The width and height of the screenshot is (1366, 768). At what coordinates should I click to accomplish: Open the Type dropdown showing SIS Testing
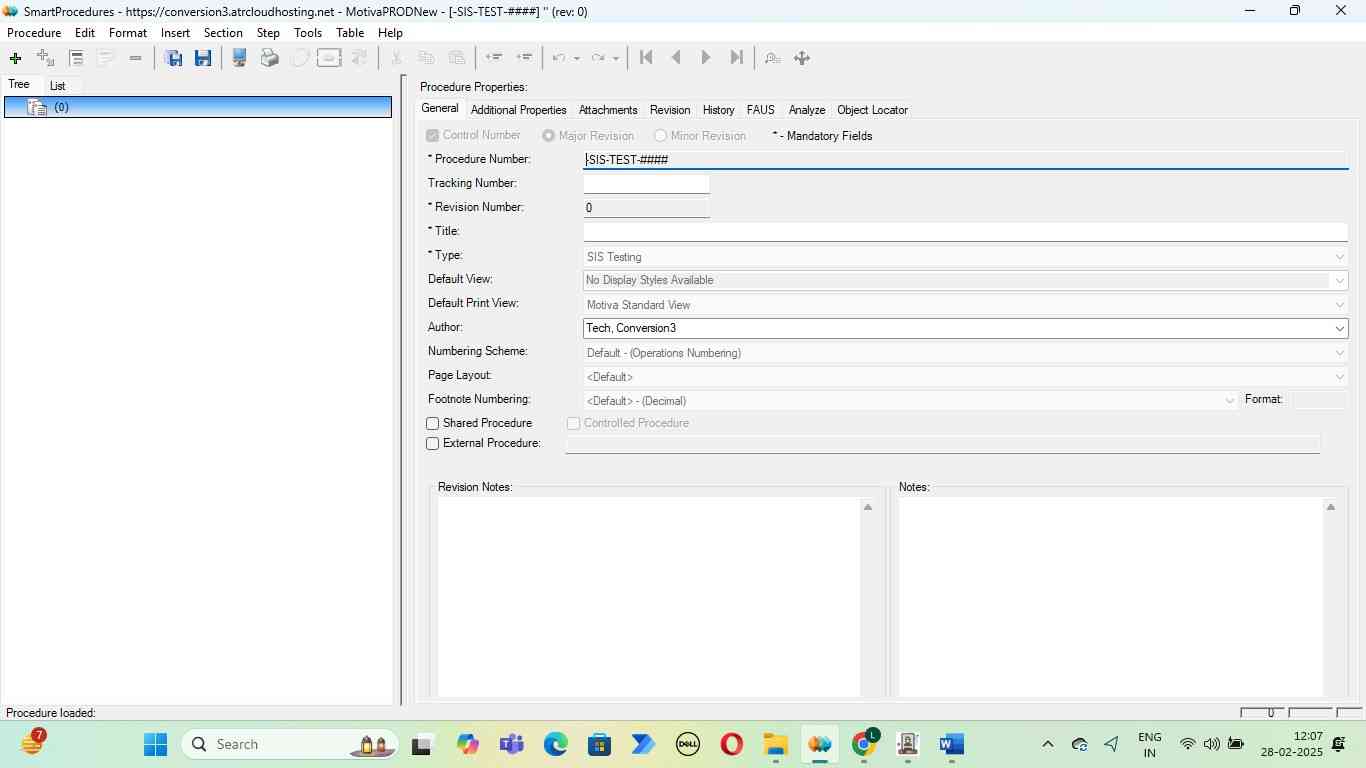[1339, 257]
